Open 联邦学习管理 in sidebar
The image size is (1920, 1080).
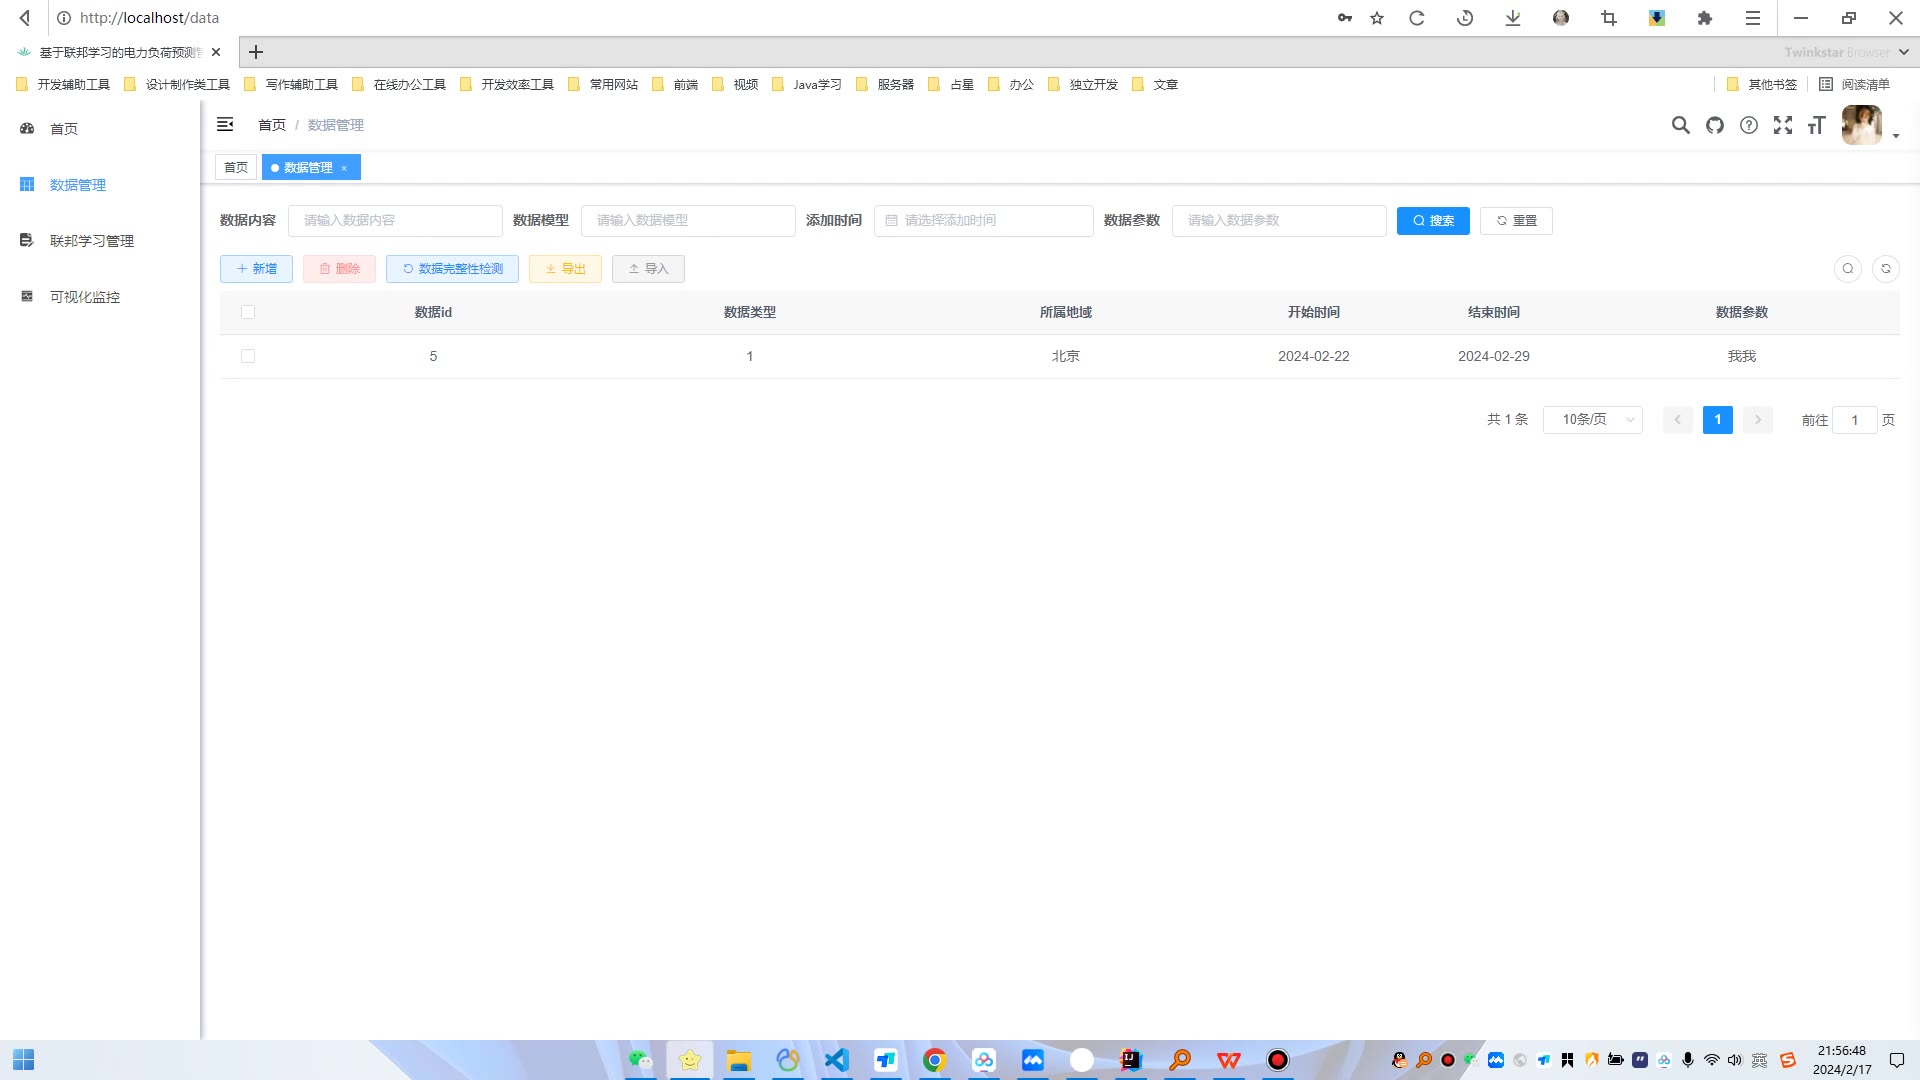point(91,241)
